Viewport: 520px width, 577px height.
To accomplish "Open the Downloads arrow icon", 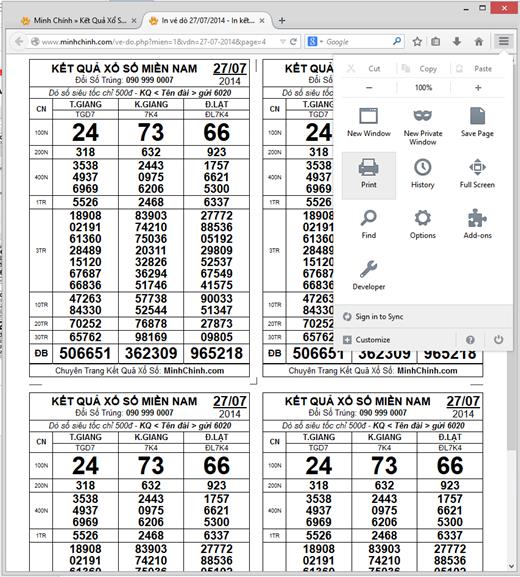I will tap(457, 41).
